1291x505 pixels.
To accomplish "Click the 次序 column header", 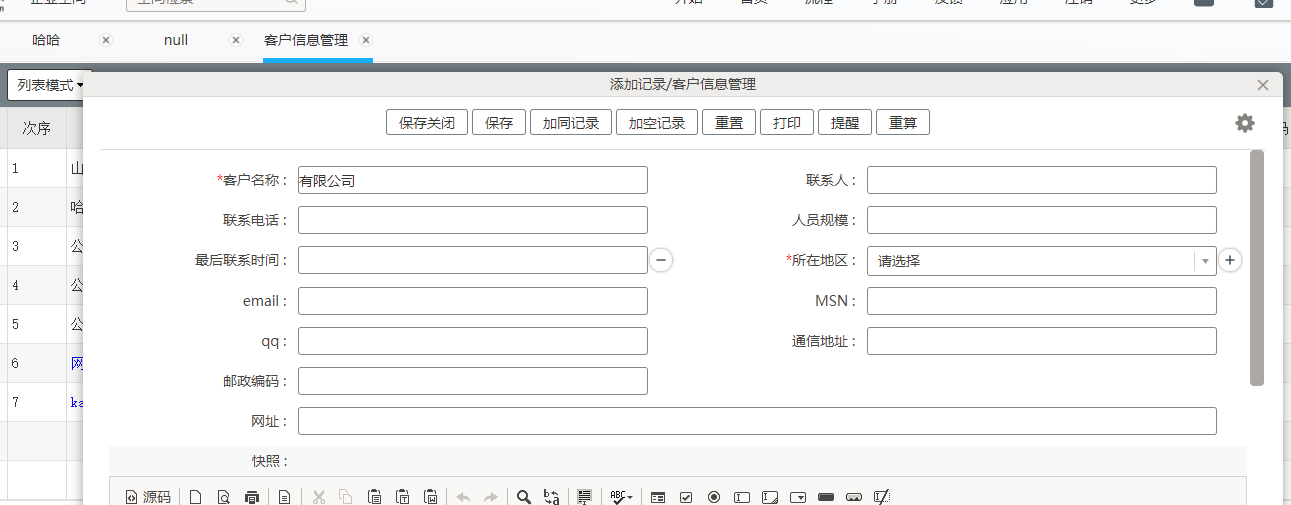I will tap(37, 128).
